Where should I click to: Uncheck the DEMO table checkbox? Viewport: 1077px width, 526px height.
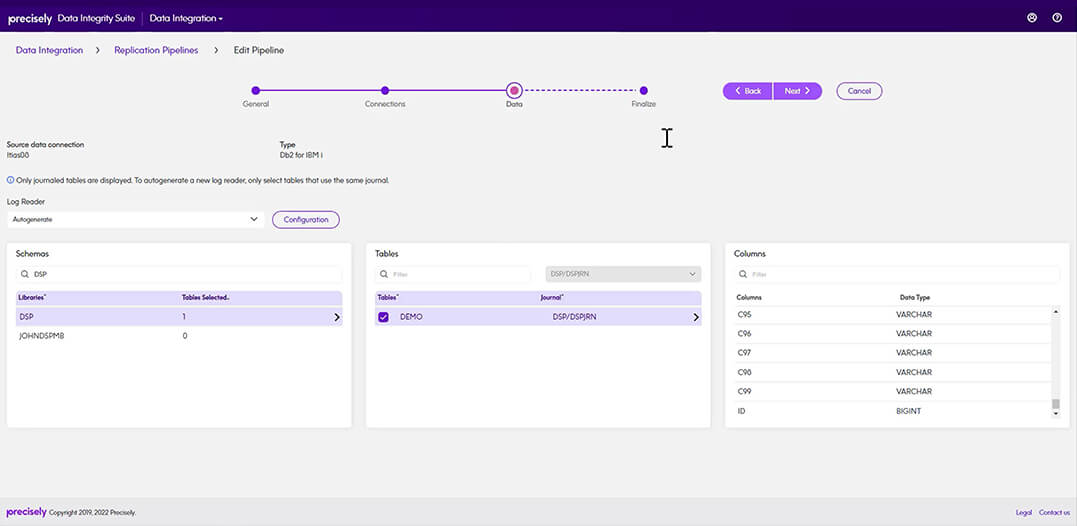click(383, 317)
